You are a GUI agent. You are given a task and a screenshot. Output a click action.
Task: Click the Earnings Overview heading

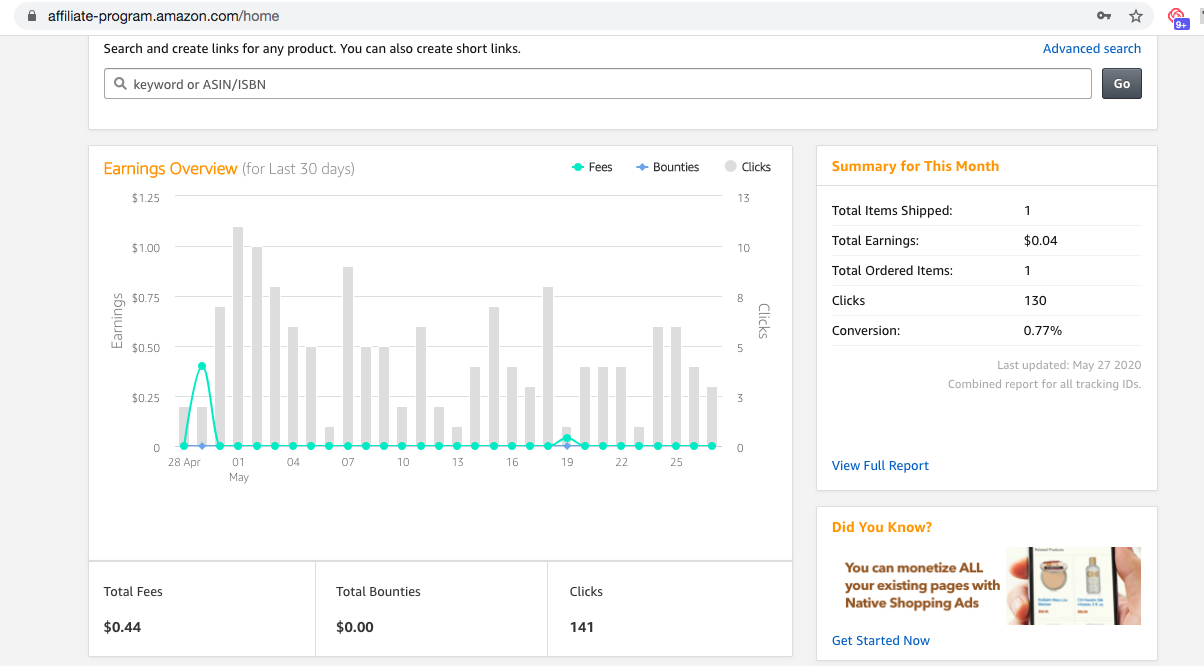click(x=171, y=168)
